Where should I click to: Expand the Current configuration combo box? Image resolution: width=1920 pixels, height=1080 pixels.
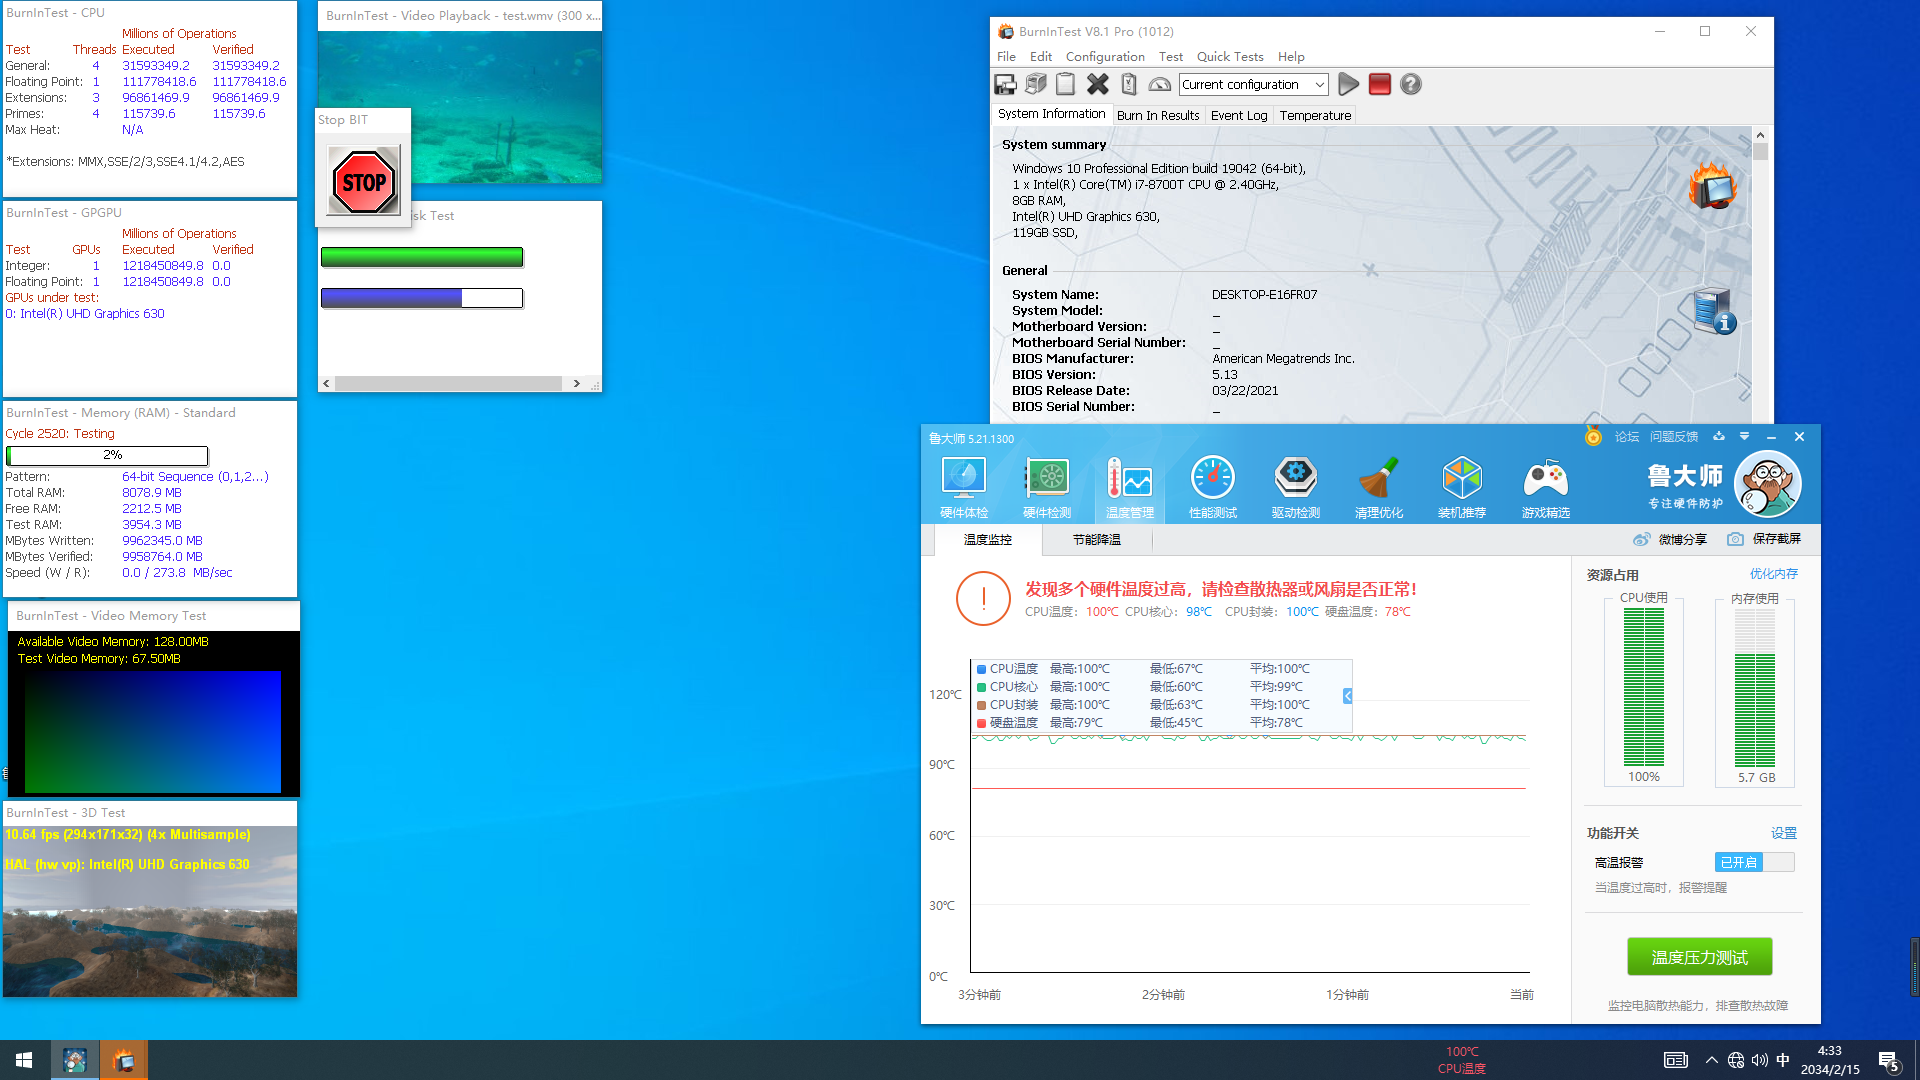1319,85
